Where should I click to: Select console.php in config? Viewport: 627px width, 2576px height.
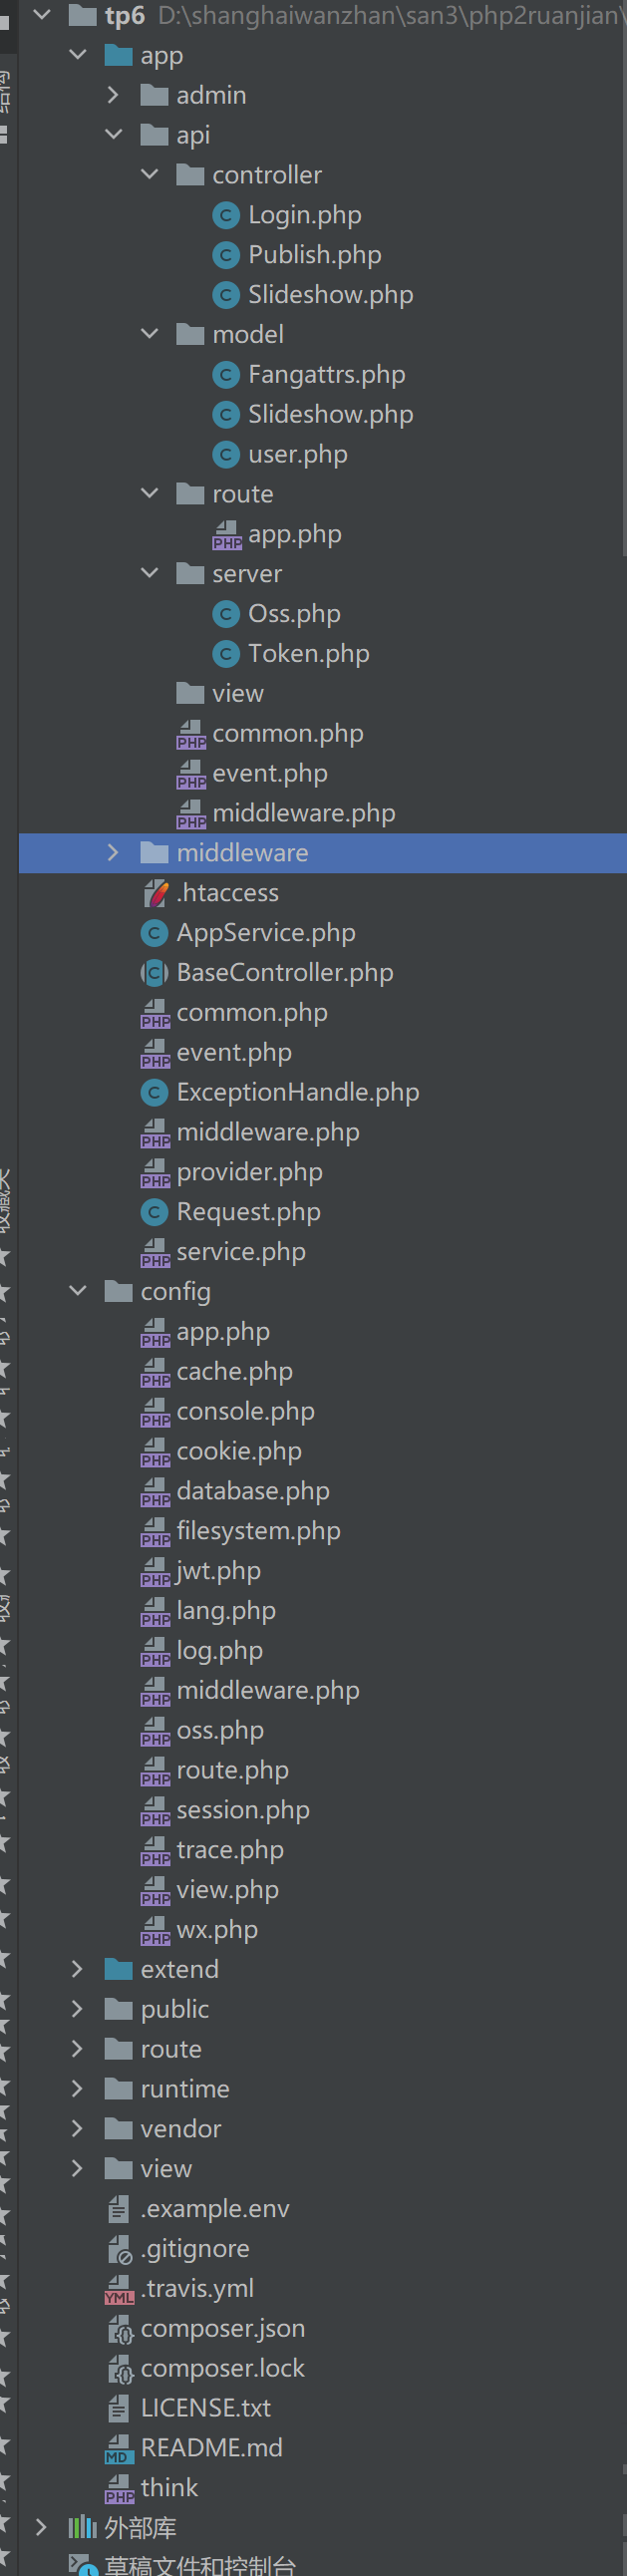[245, 1411]
